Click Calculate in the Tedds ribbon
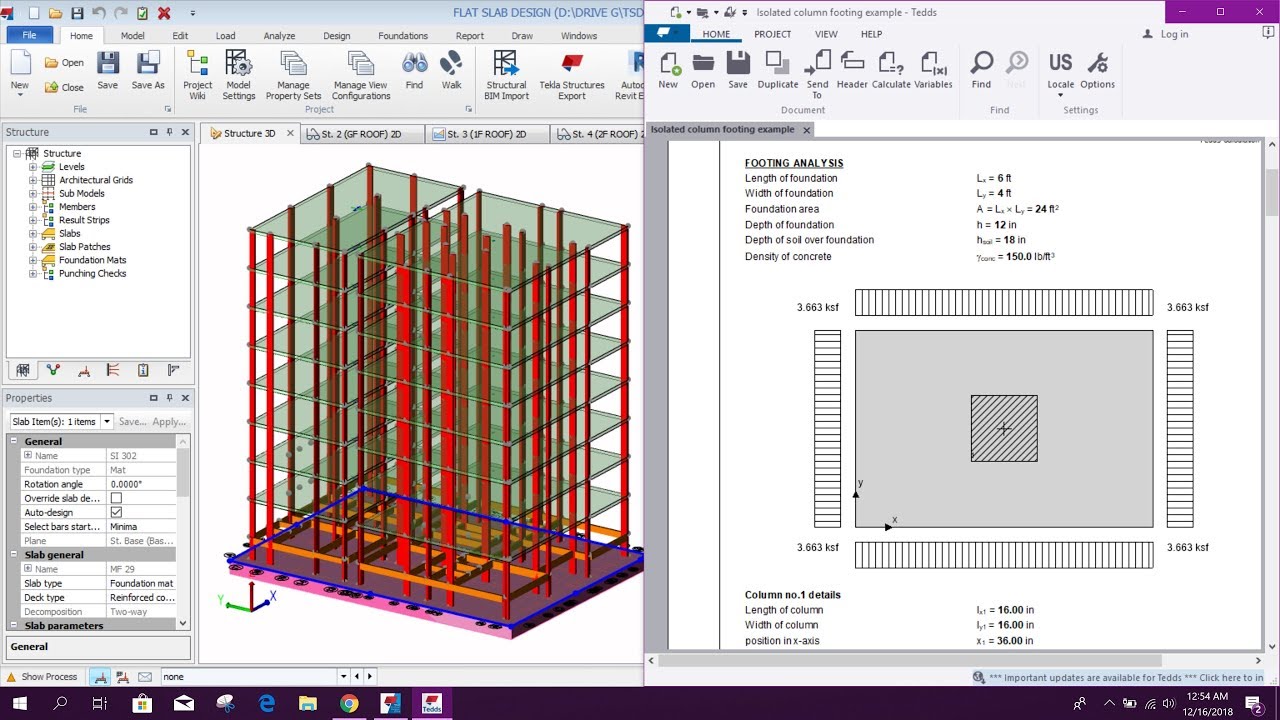This screenshot has height=720, width=1280. point(891,70)
